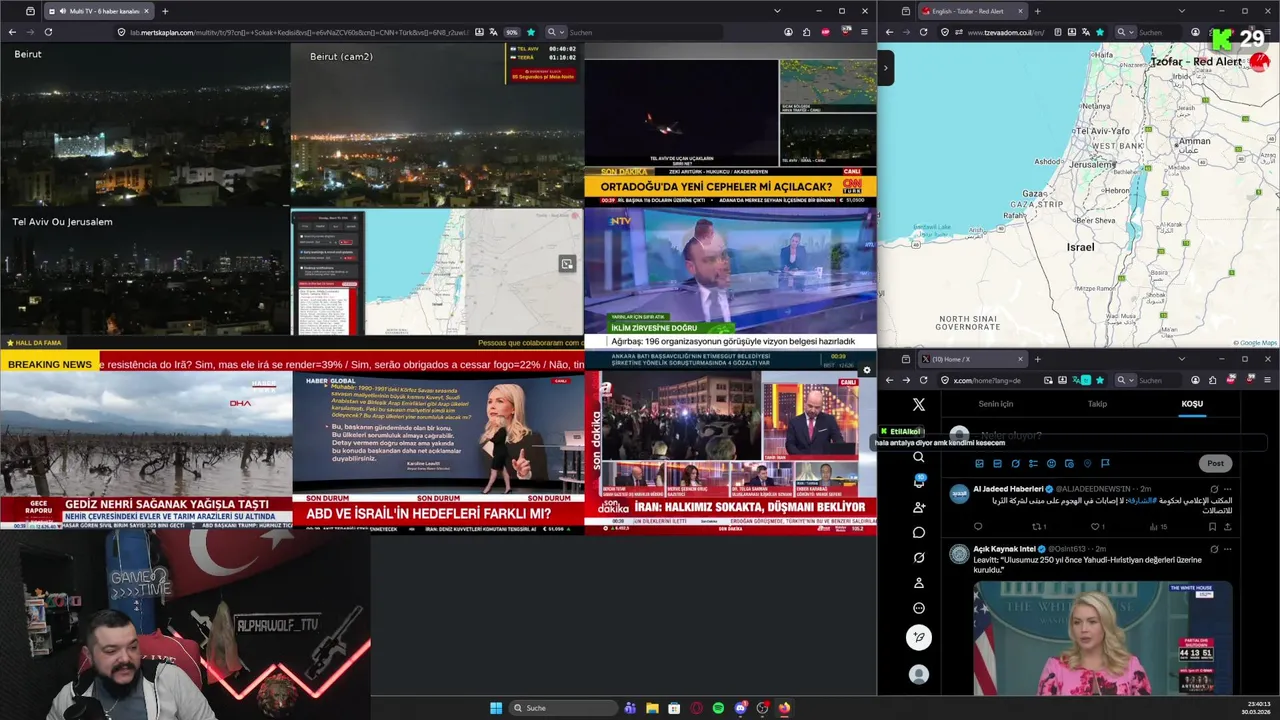Bookmark the Al Jadeed Haberleri post

1212,526
